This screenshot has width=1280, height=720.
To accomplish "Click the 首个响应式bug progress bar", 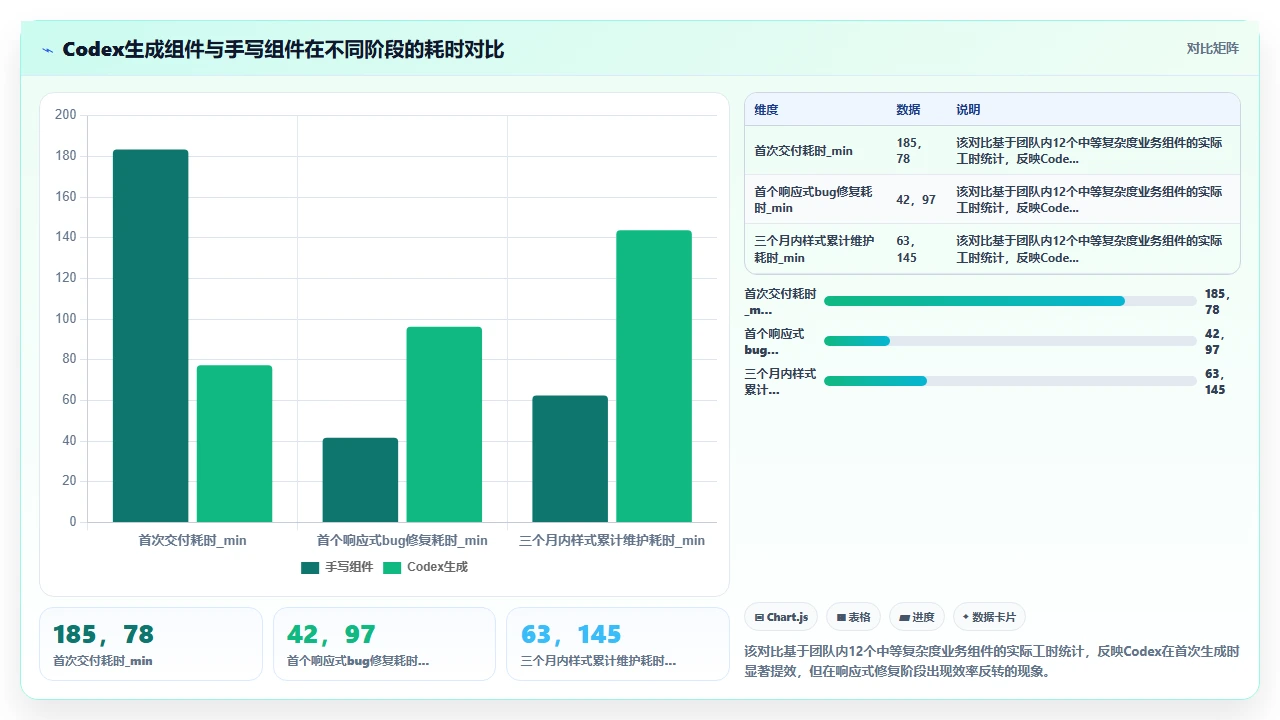I will click(x=1010, y=341).
